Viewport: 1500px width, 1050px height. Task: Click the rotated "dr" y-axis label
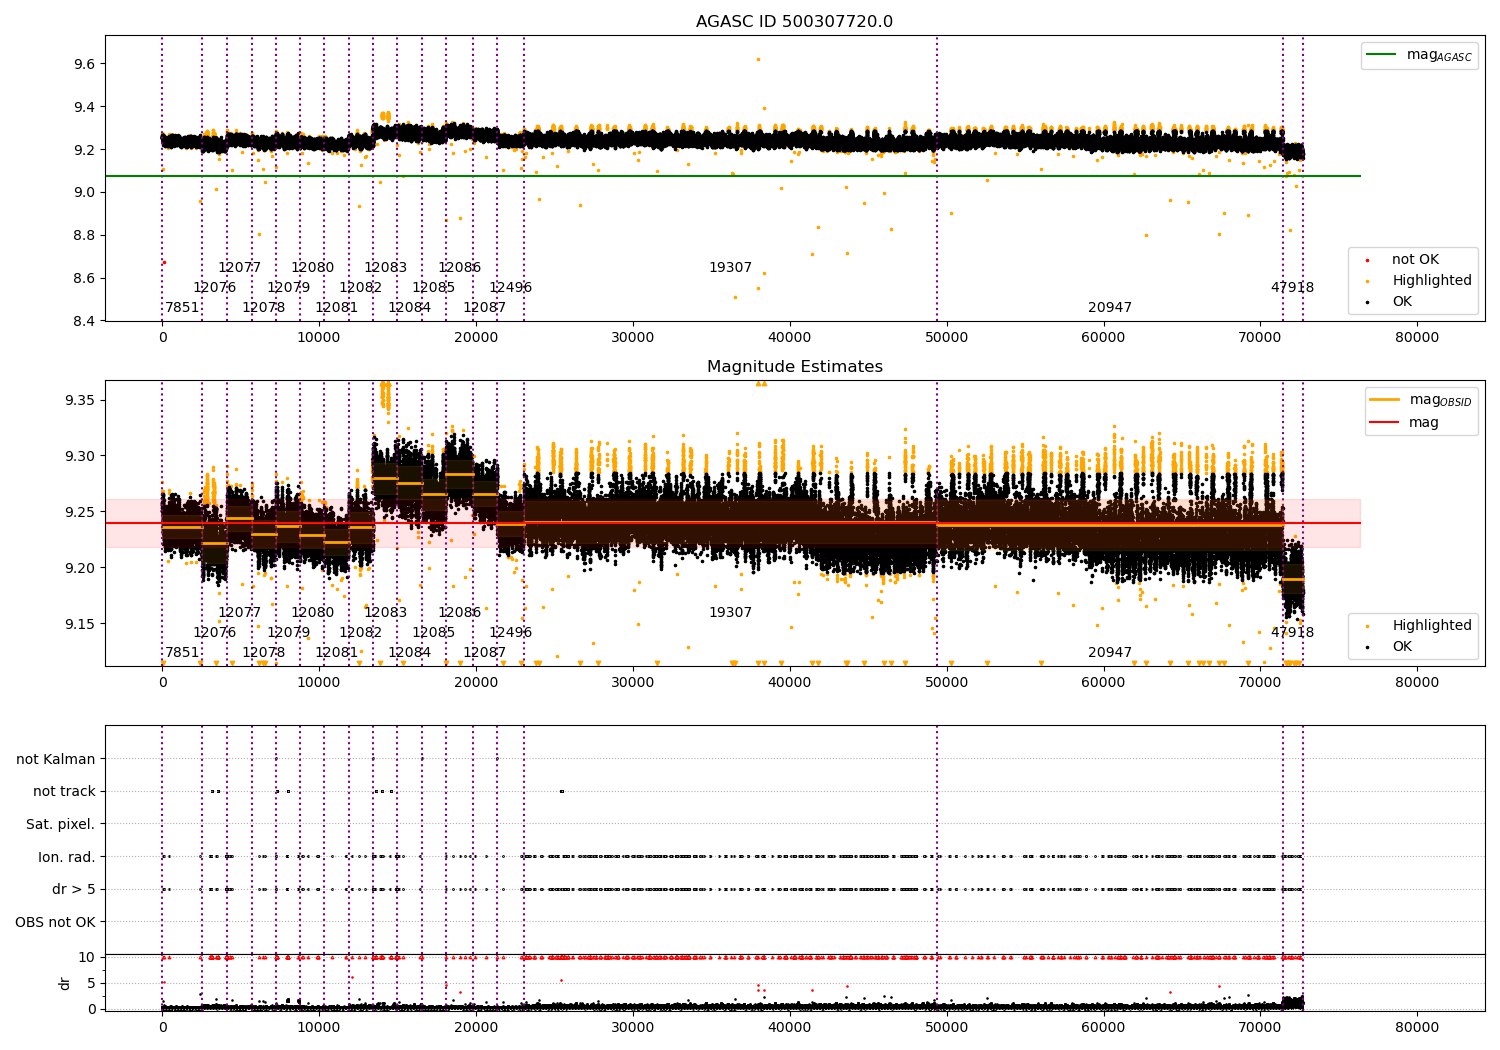click(x=65, y=983)
